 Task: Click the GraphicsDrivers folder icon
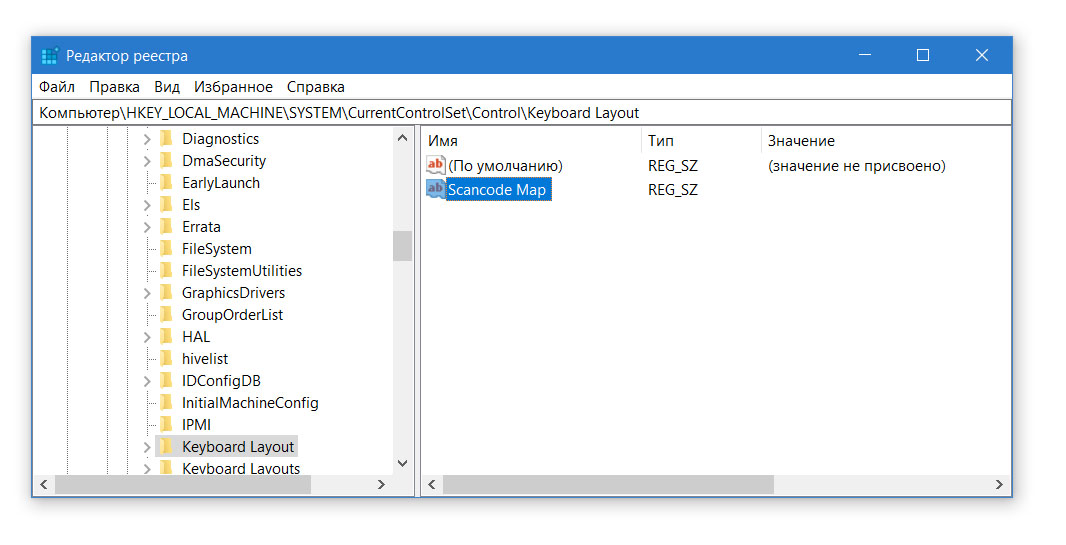coord(166,292)
